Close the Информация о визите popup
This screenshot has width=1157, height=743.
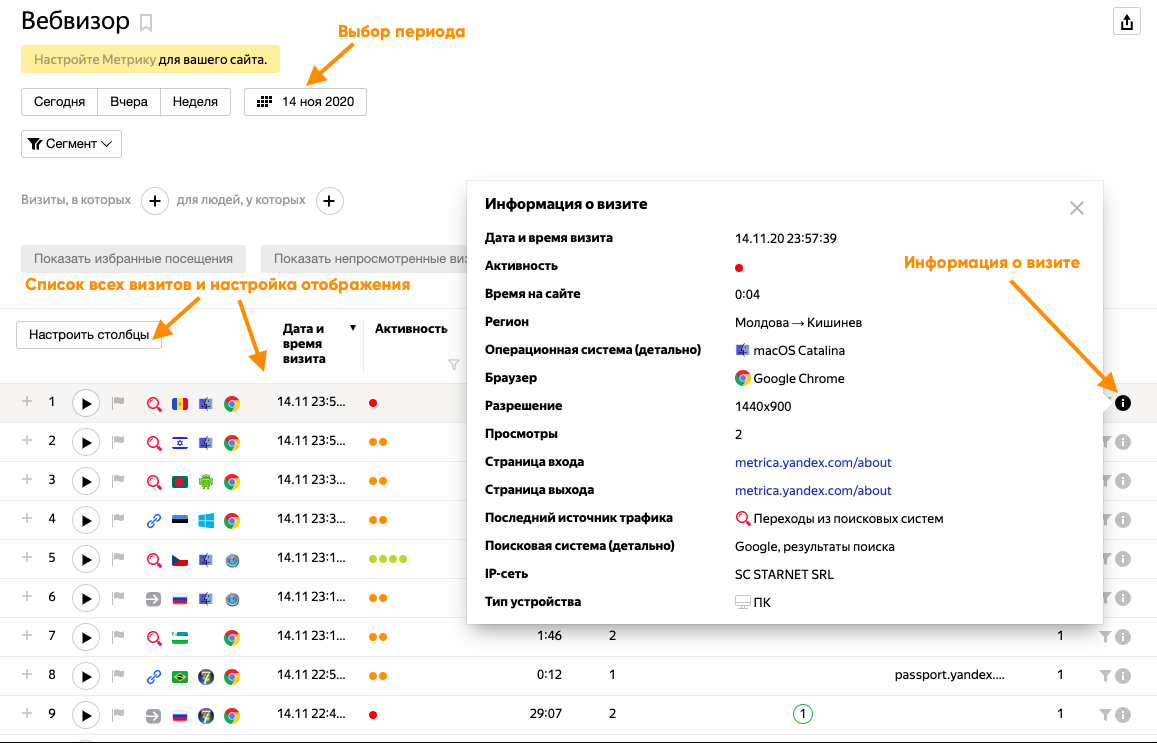[x=1077, y=208]
